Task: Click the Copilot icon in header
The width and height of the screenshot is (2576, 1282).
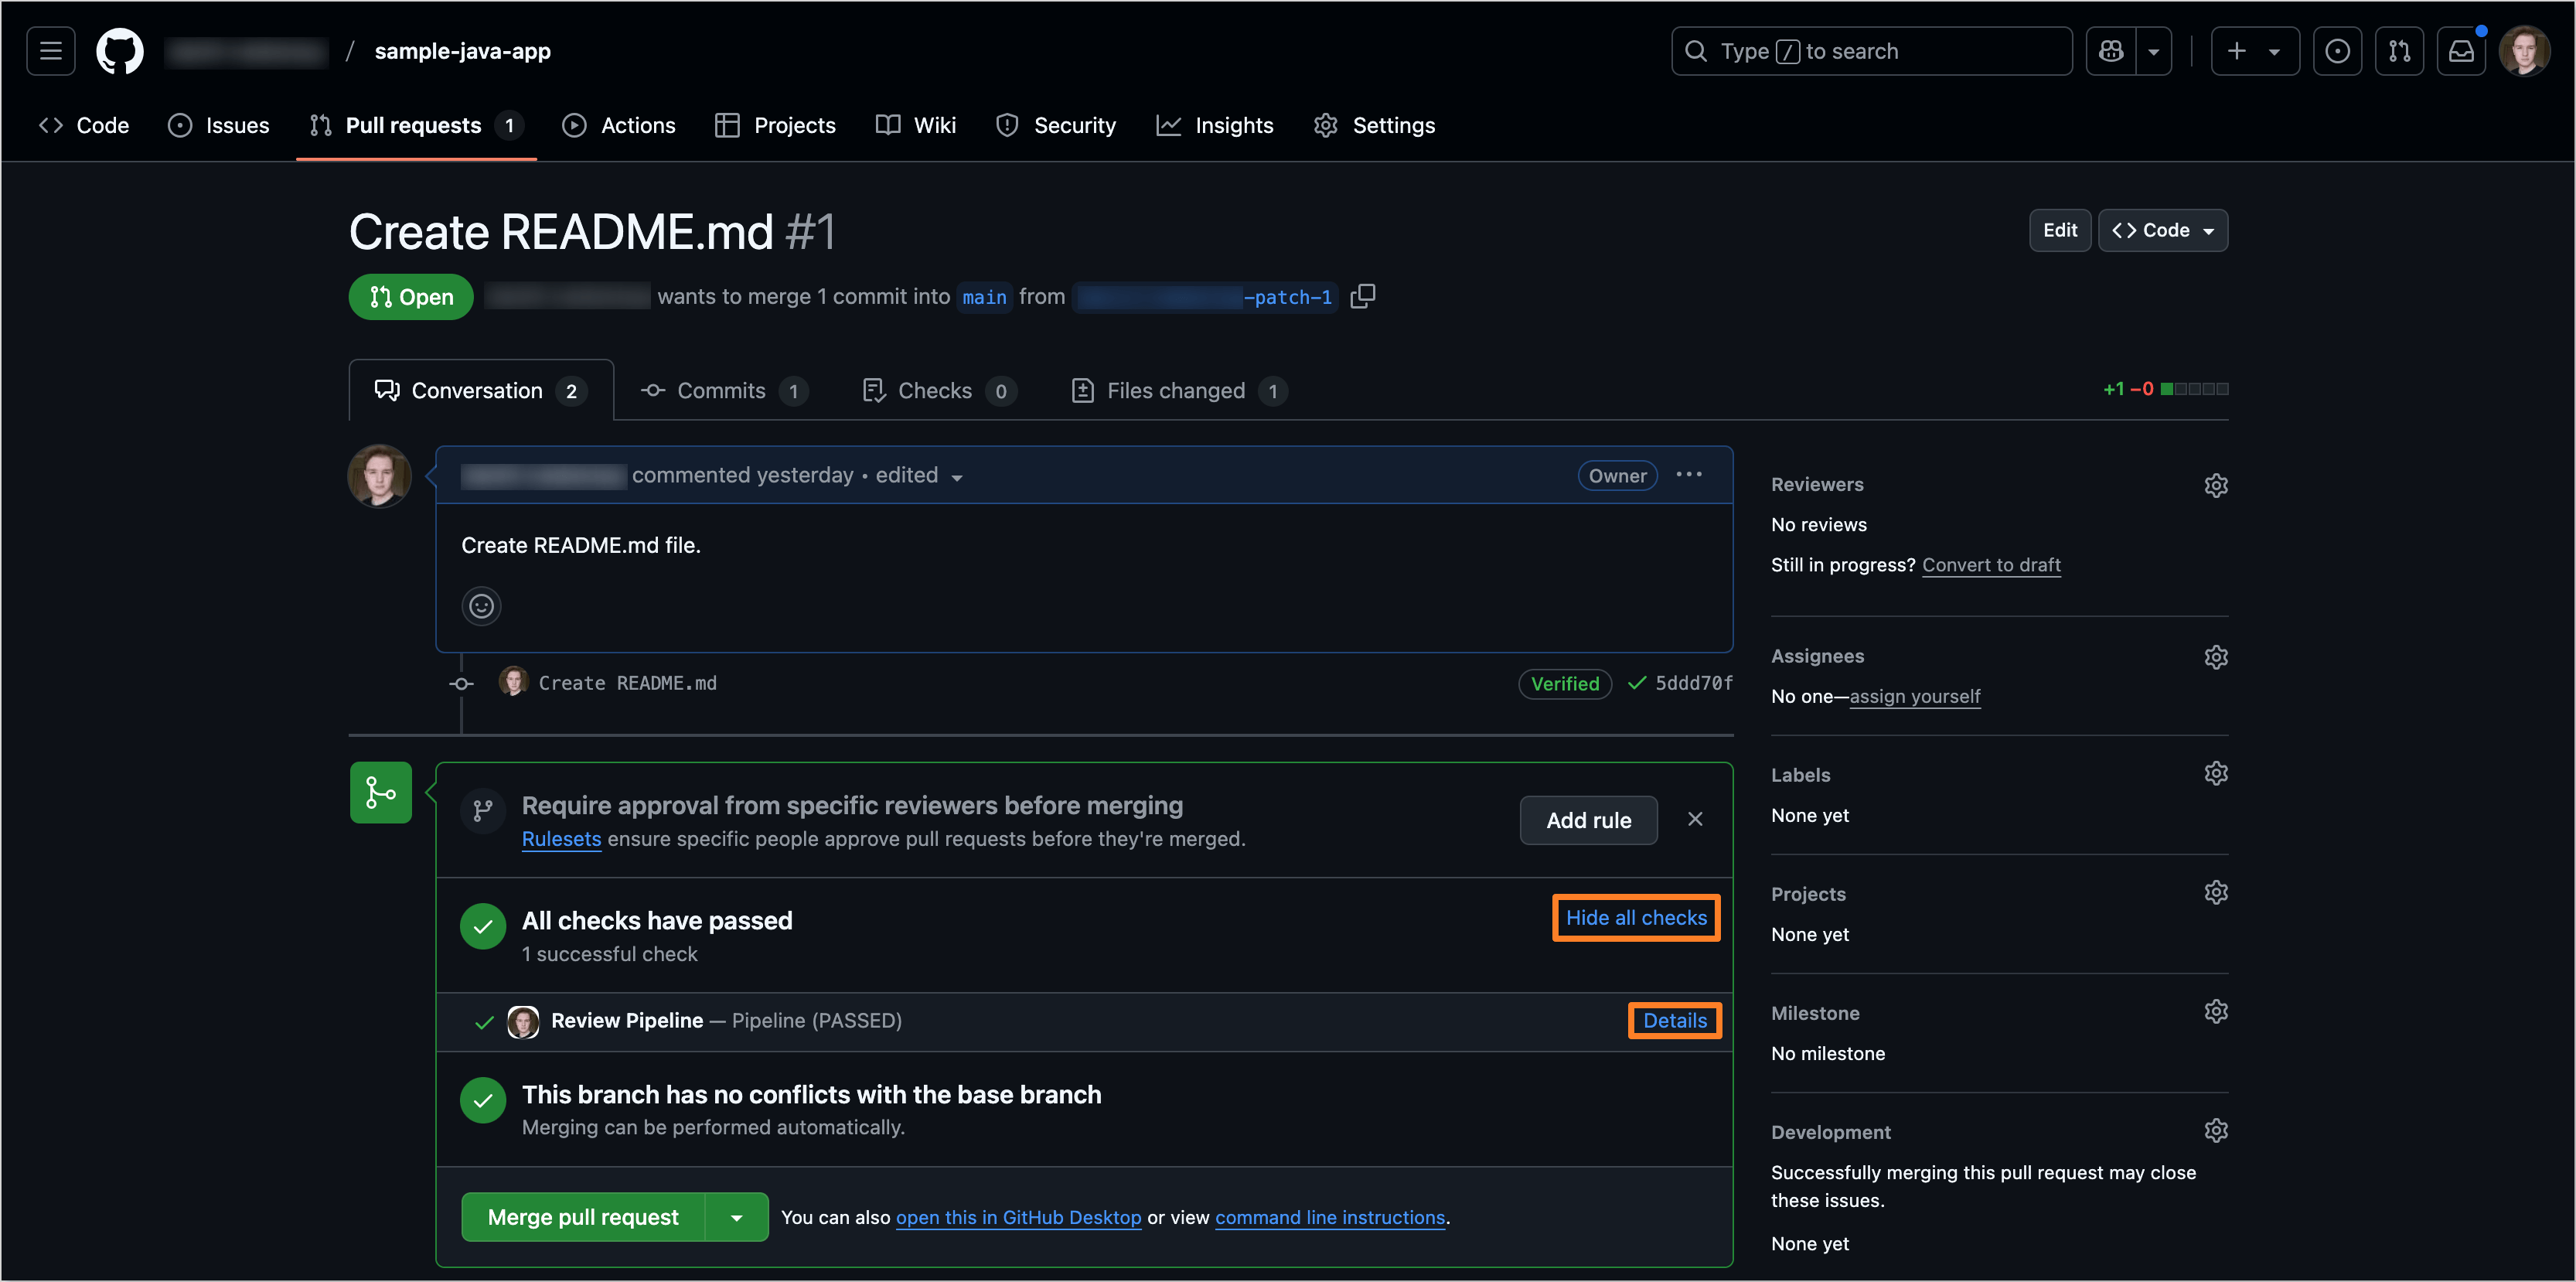Action: click(x=2111, y=51)
